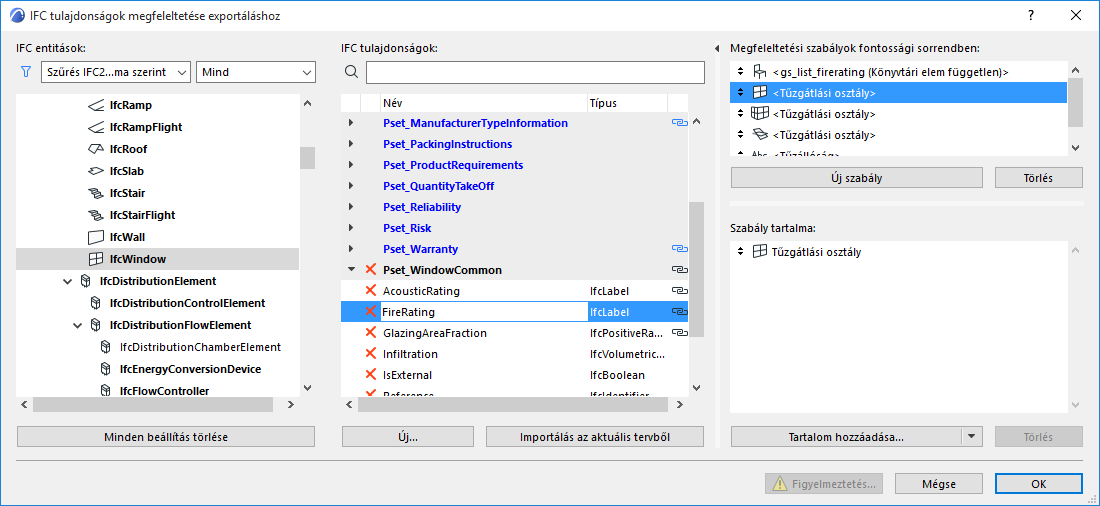Click 'Törlés' button beside 'Új szabály'
This screenshot has width=1100, height=506.
click(x=1039, y=178)
